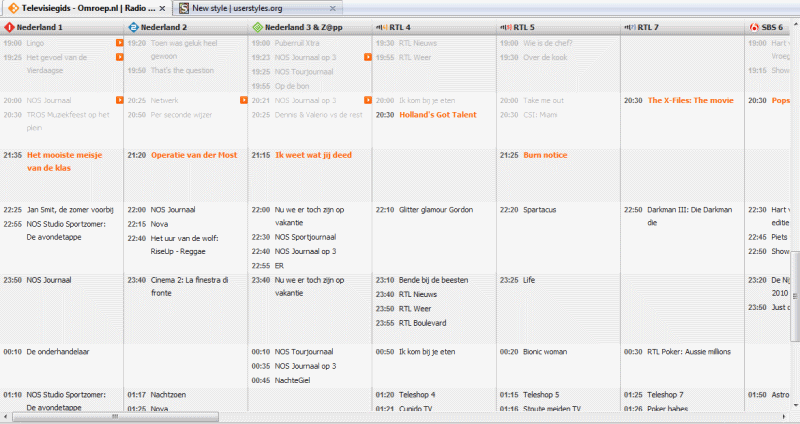The image size is (800, 424).
Task: Play NOS Journaal op 3 at 20:21 icon
Action: tap(368, 100)
